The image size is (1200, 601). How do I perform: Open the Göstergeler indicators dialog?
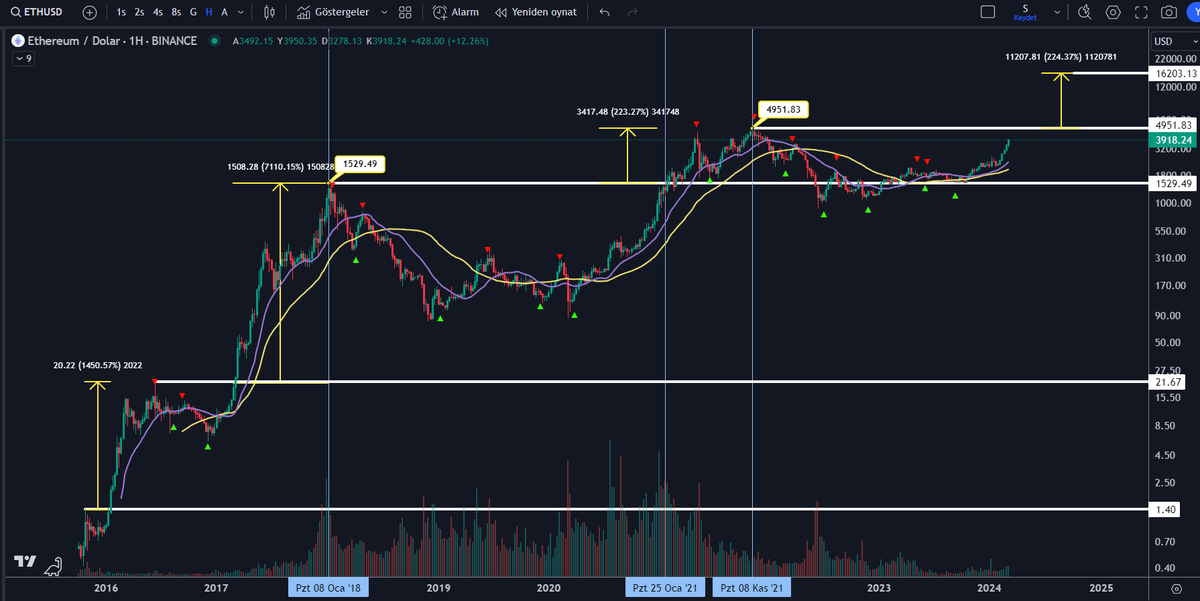pos(333,12)
